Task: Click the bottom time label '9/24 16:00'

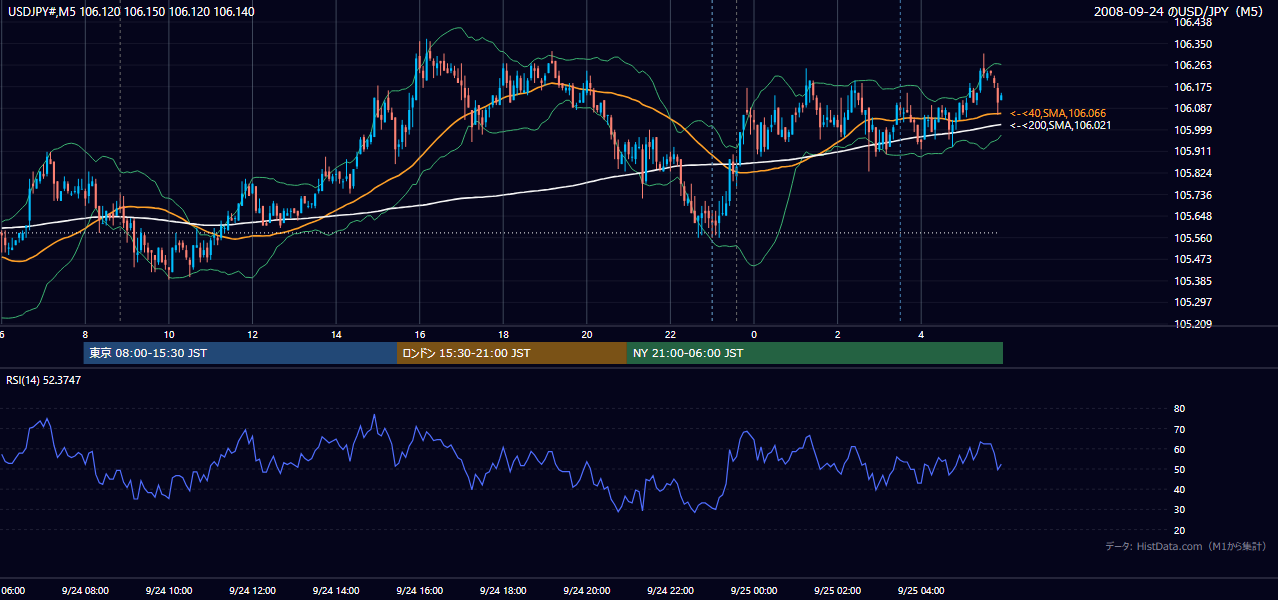Action: point(419,591)
